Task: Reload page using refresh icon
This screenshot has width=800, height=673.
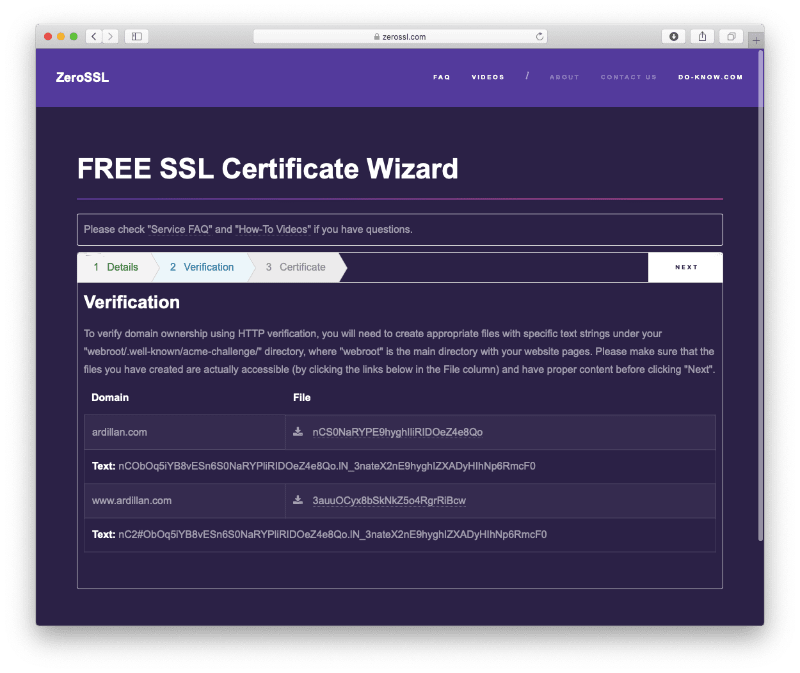Action: (x=539, y=36)
